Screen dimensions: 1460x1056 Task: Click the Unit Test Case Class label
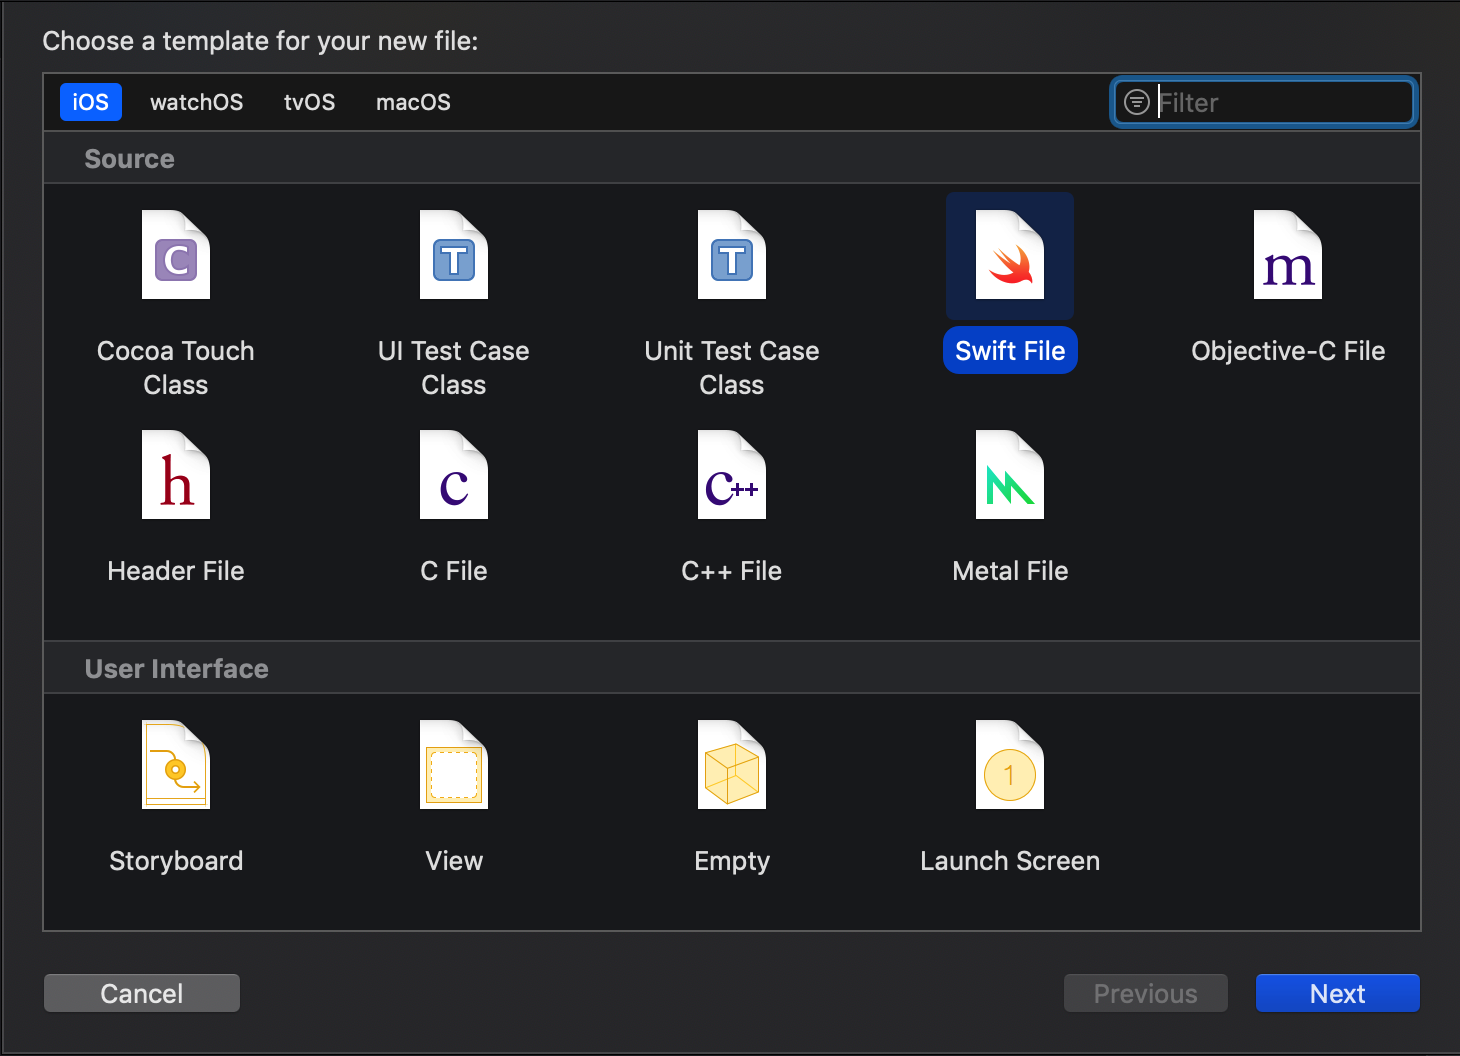pyautogui.click(x=732, y=368)
